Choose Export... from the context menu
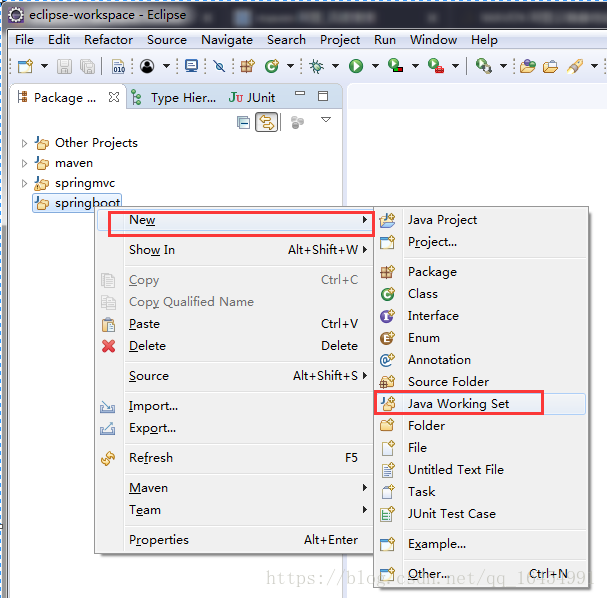This screenshot has width=607, height=598. (234, 428)
